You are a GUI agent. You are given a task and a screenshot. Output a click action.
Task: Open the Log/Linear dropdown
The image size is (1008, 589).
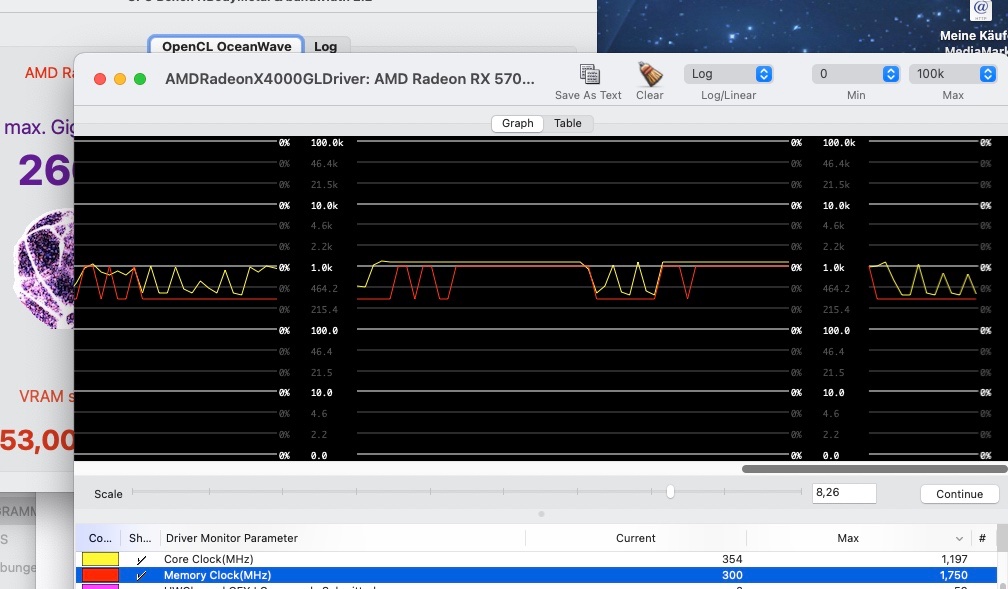[x=729, y=74]
